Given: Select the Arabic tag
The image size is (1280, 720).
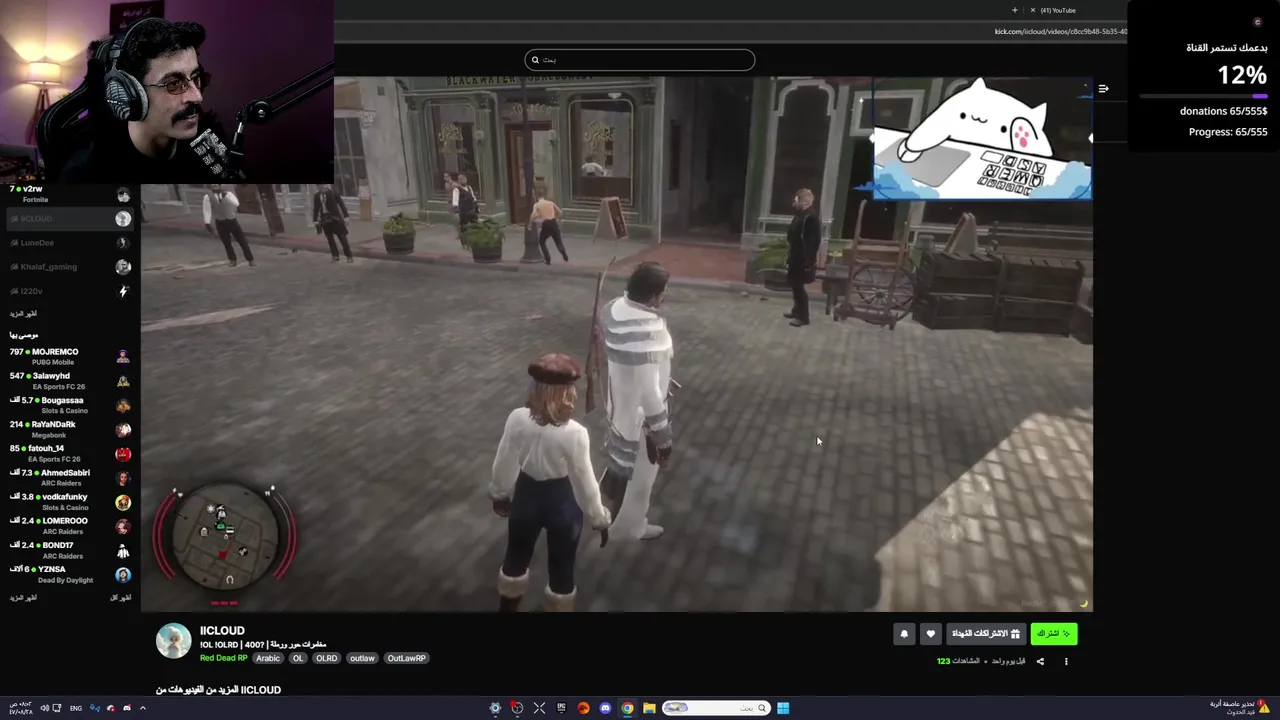Looking at the screenshot, I should [x=268, y=658].
